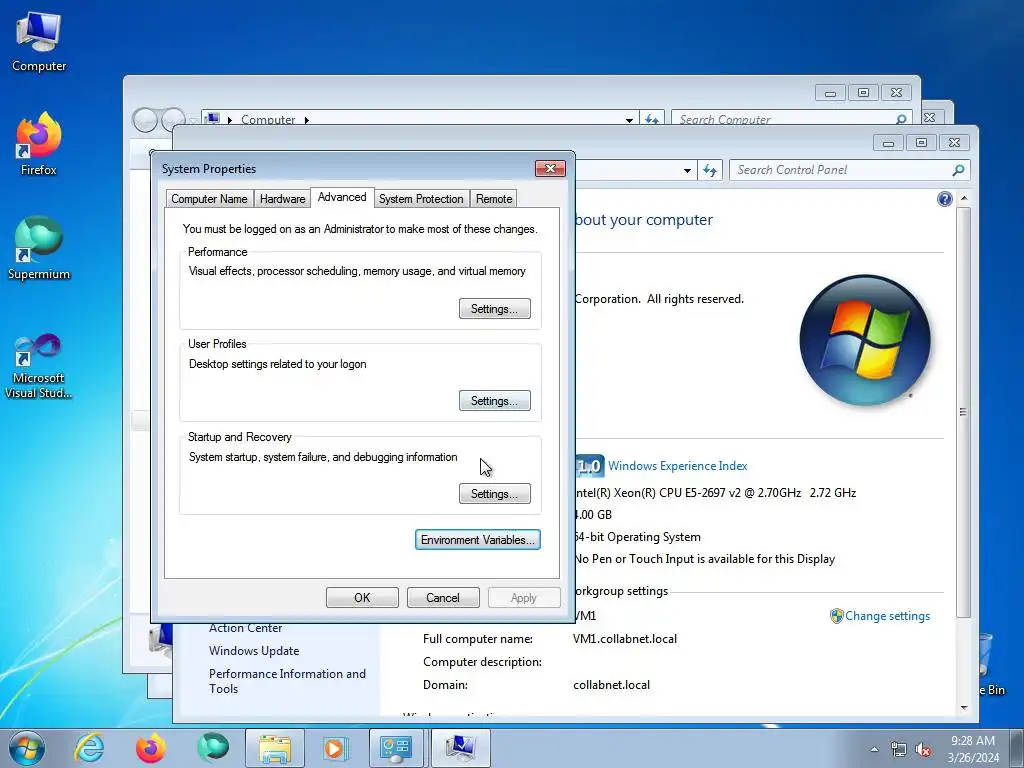
Task: Open the Supermium desktop shortcut
Action: (x=39, y=249)
